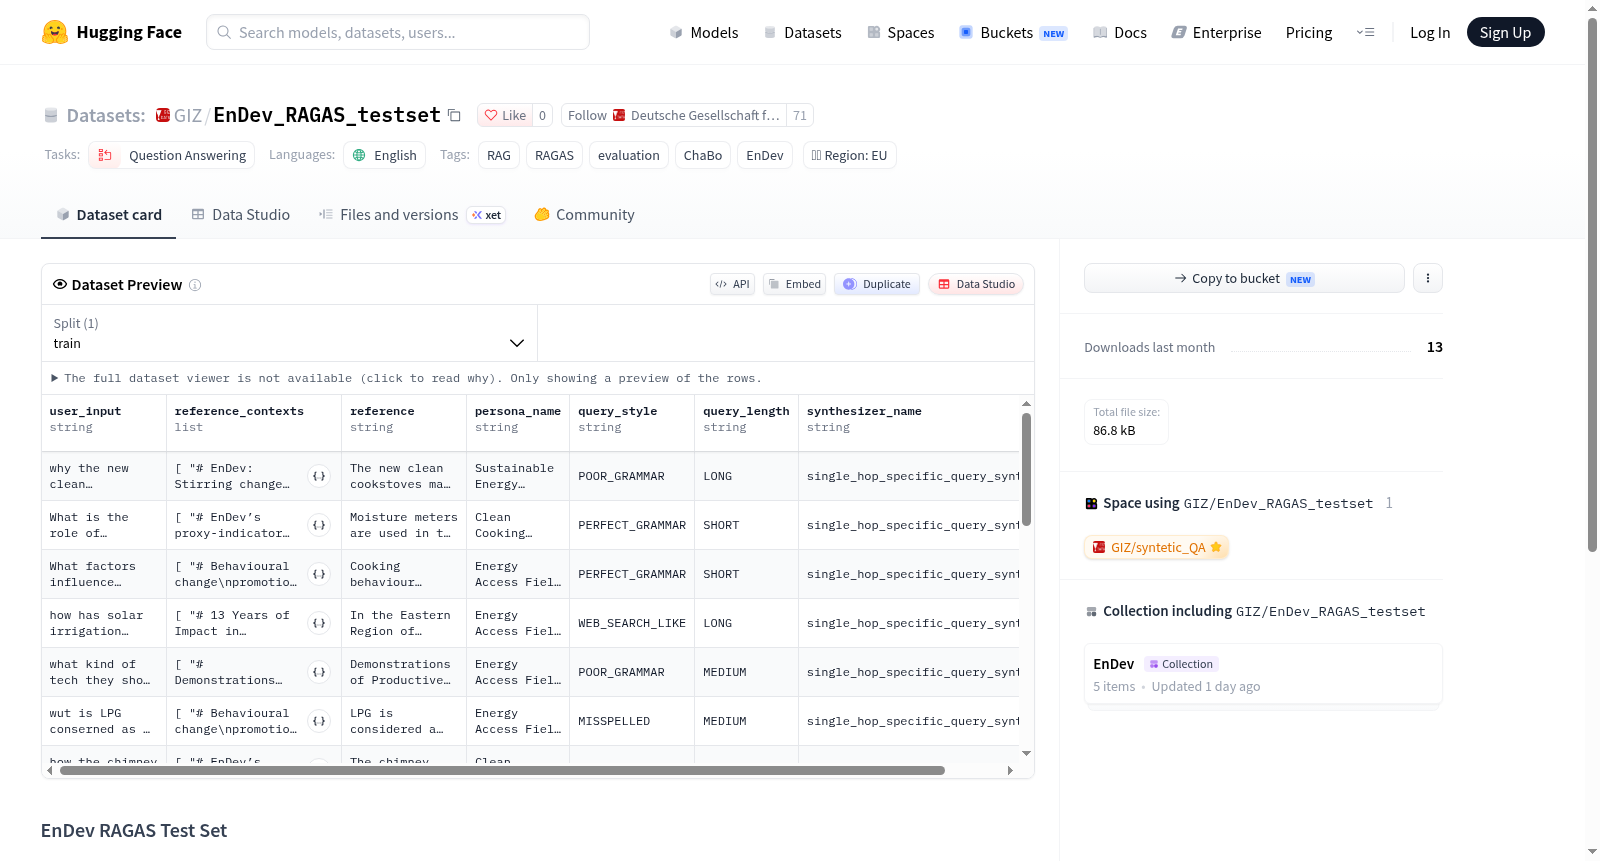Open the more options three-dot menu
Viewport: 1600px width, 861px height.
coord(1428,278)
